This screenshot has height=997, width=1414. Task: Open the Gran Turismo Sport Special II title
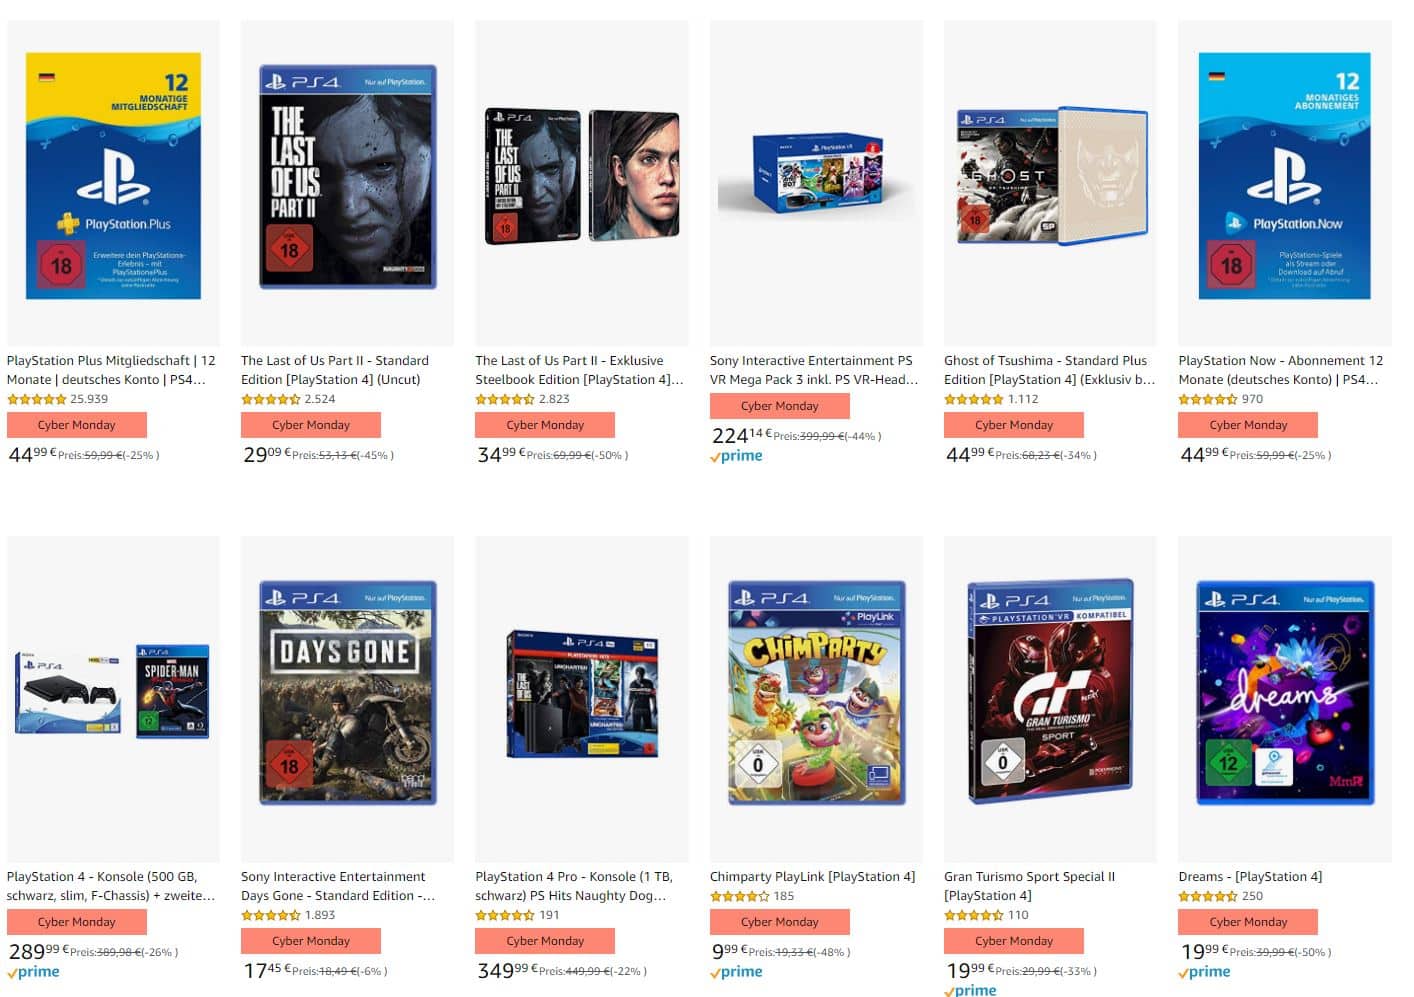click(1028, 886)
